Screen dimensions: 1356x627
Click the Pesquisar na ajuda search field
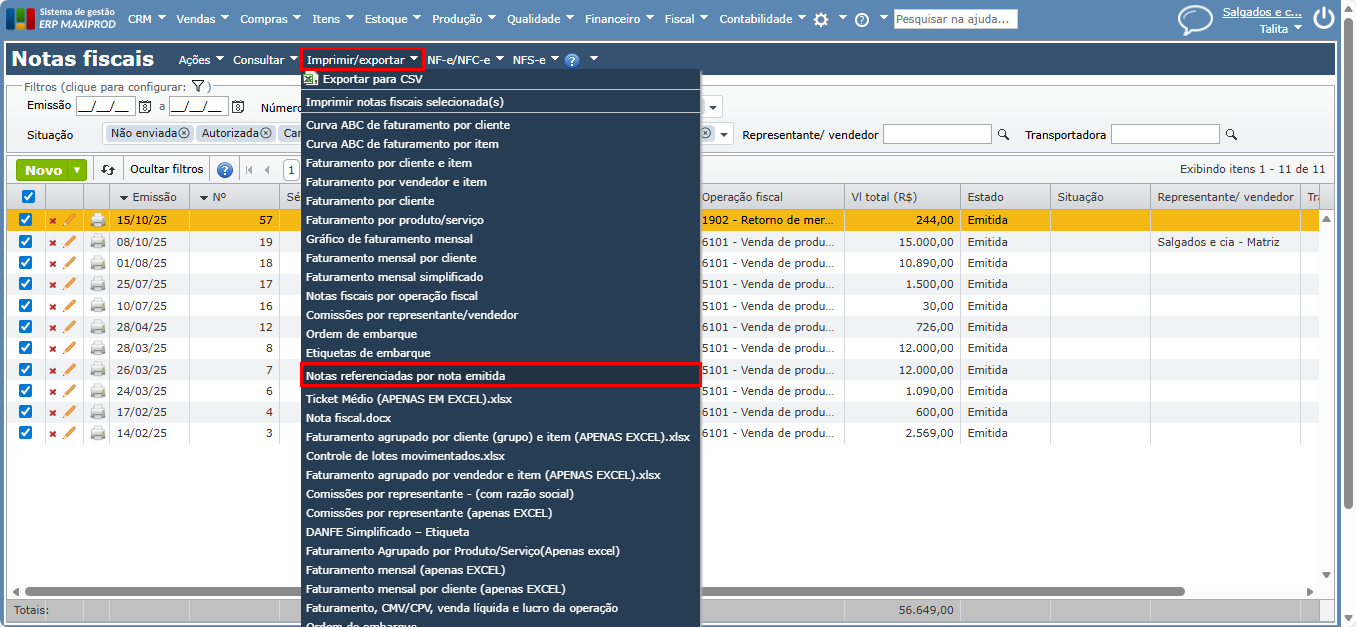coord(955,19)
